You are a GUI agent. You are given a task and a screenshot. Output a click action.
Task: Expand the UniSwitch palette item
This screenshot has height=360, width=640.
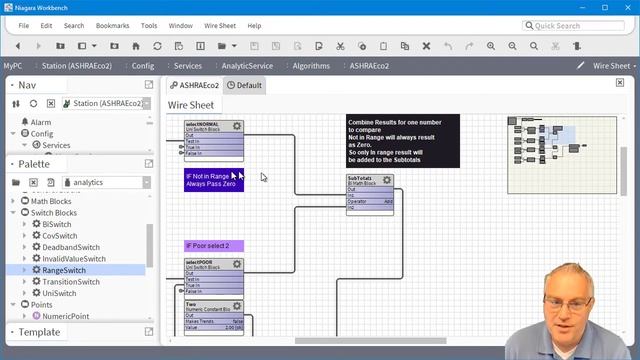click(x=24, y=293)
